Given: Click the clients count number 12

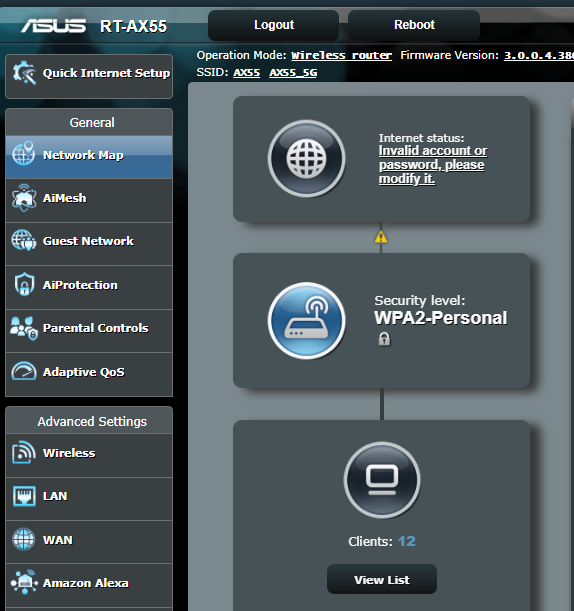Looking at the screenshot, I should [x=406, y=541].
